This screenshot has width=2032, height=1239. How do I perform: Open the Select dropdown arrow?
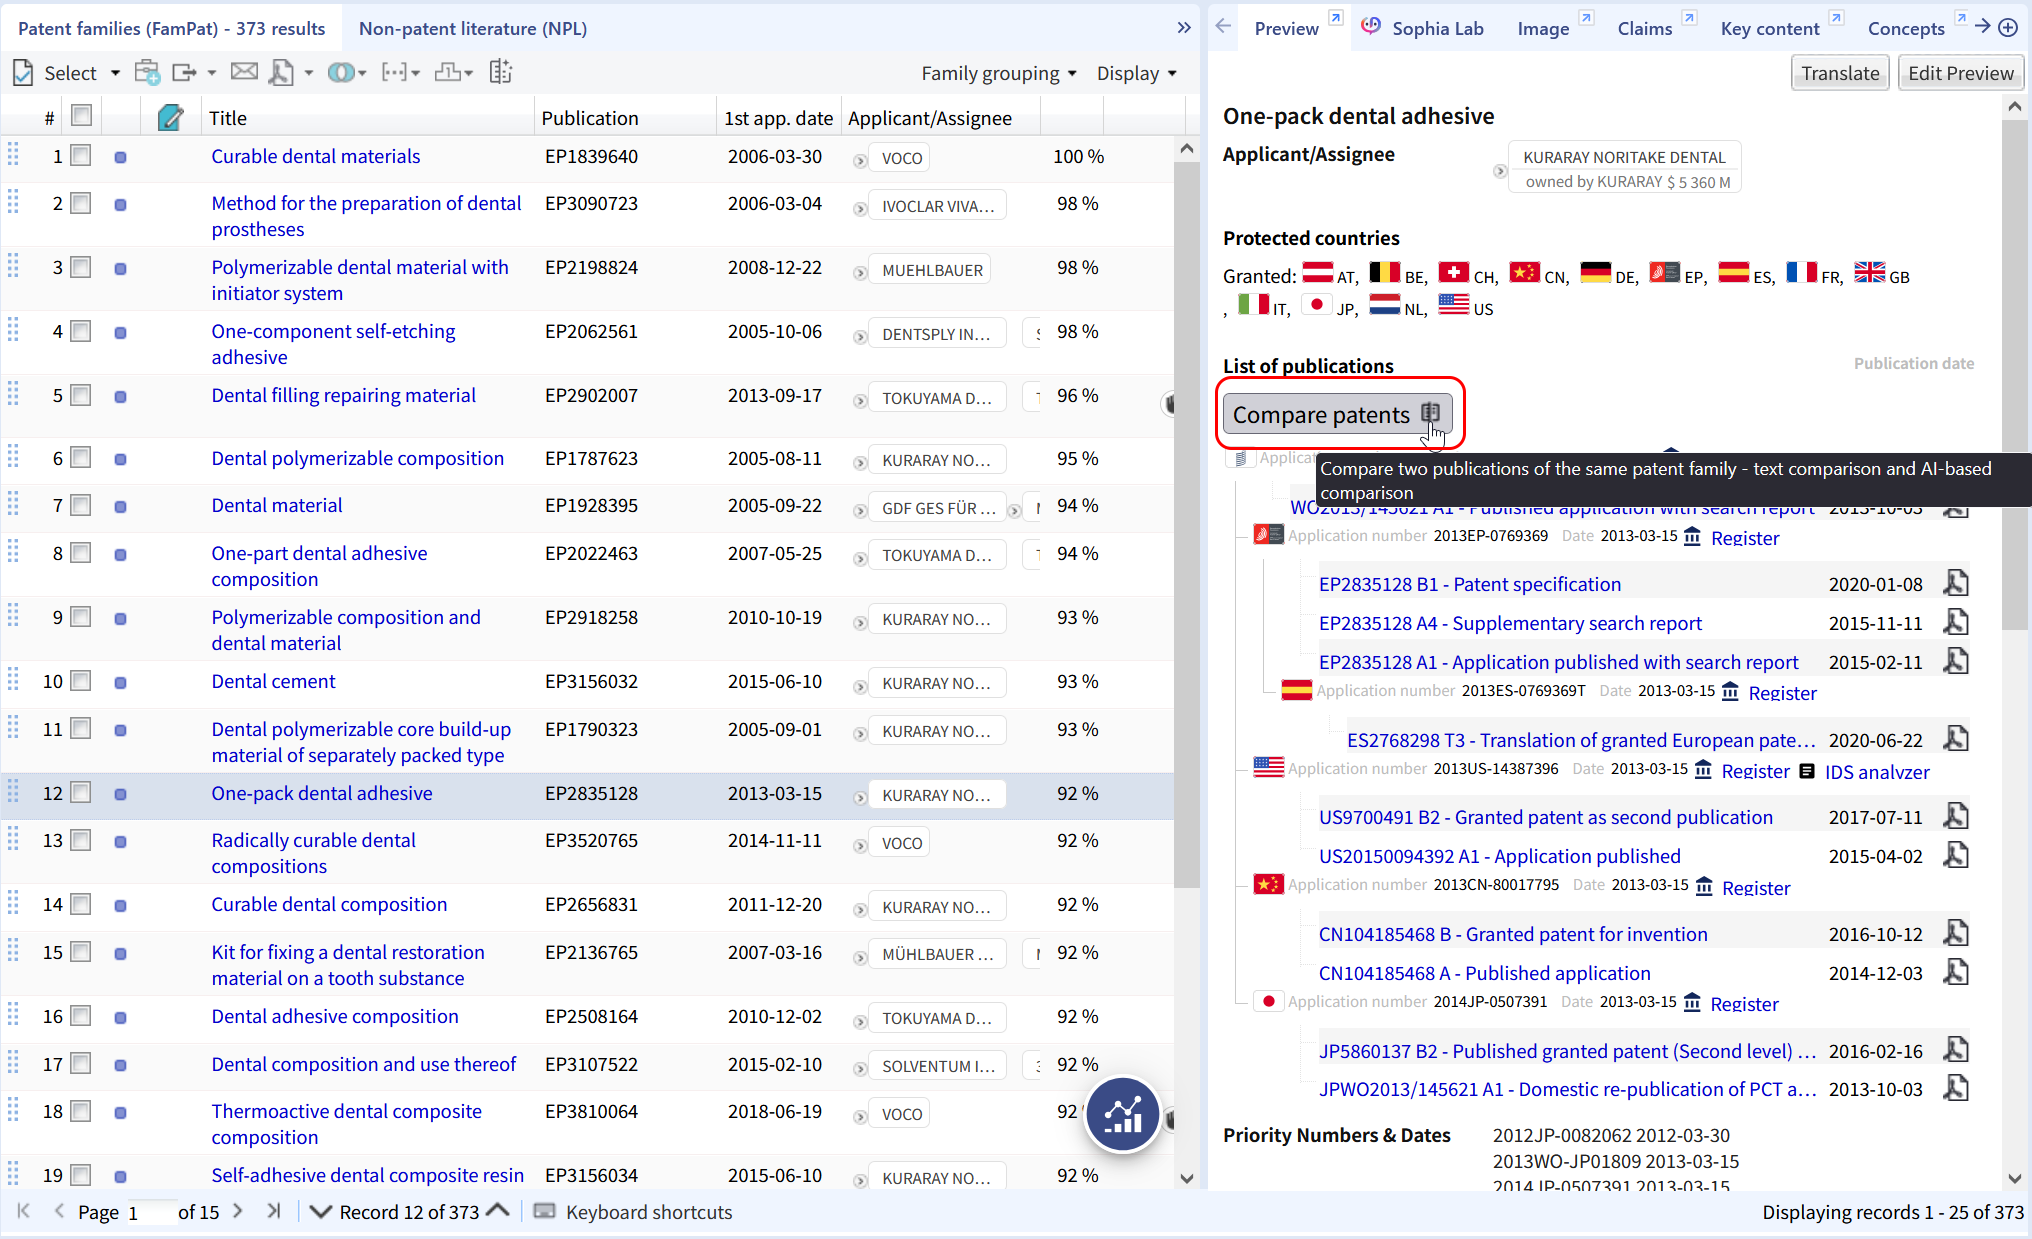115,74
